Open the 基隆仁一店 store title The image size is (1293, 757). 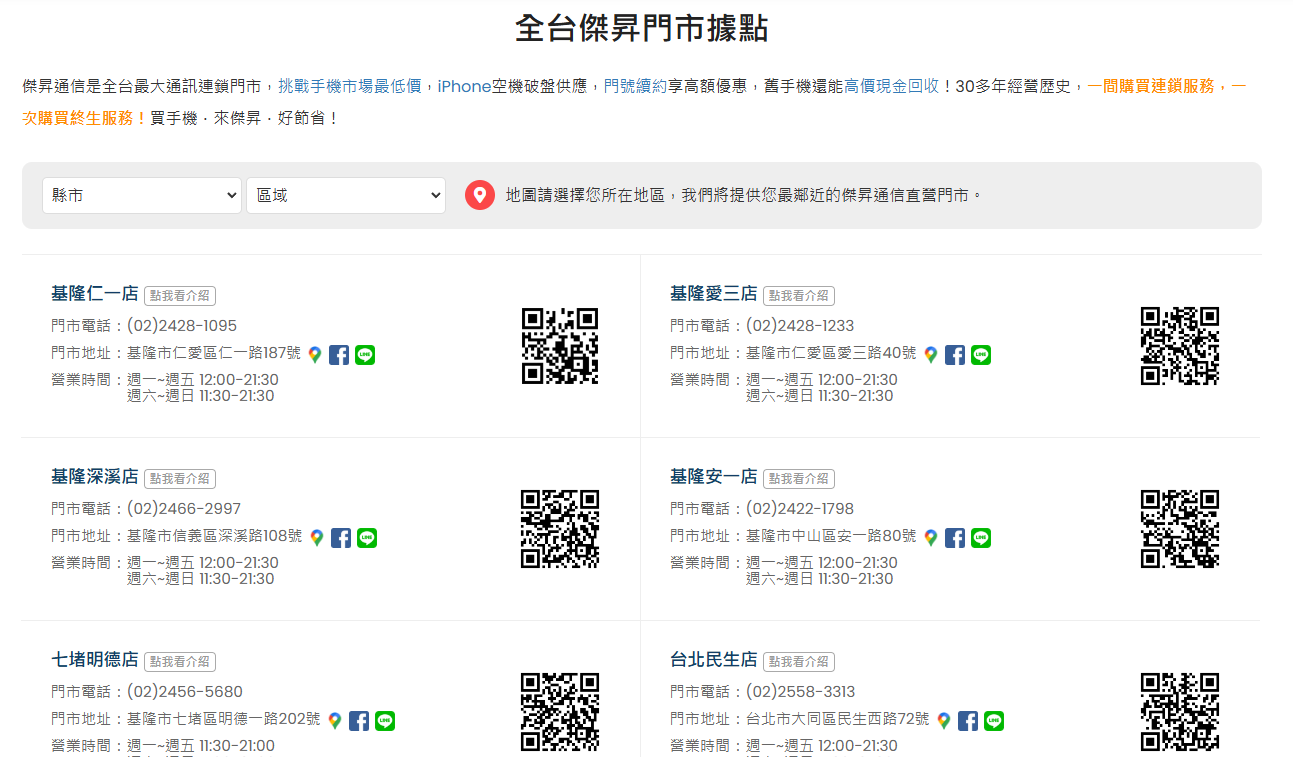[x=95, y=294]
